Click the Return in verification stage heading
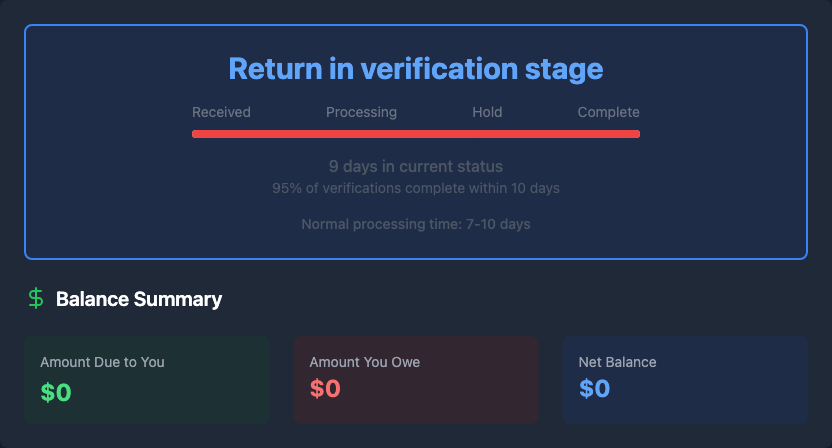 (x=415, y=68)
